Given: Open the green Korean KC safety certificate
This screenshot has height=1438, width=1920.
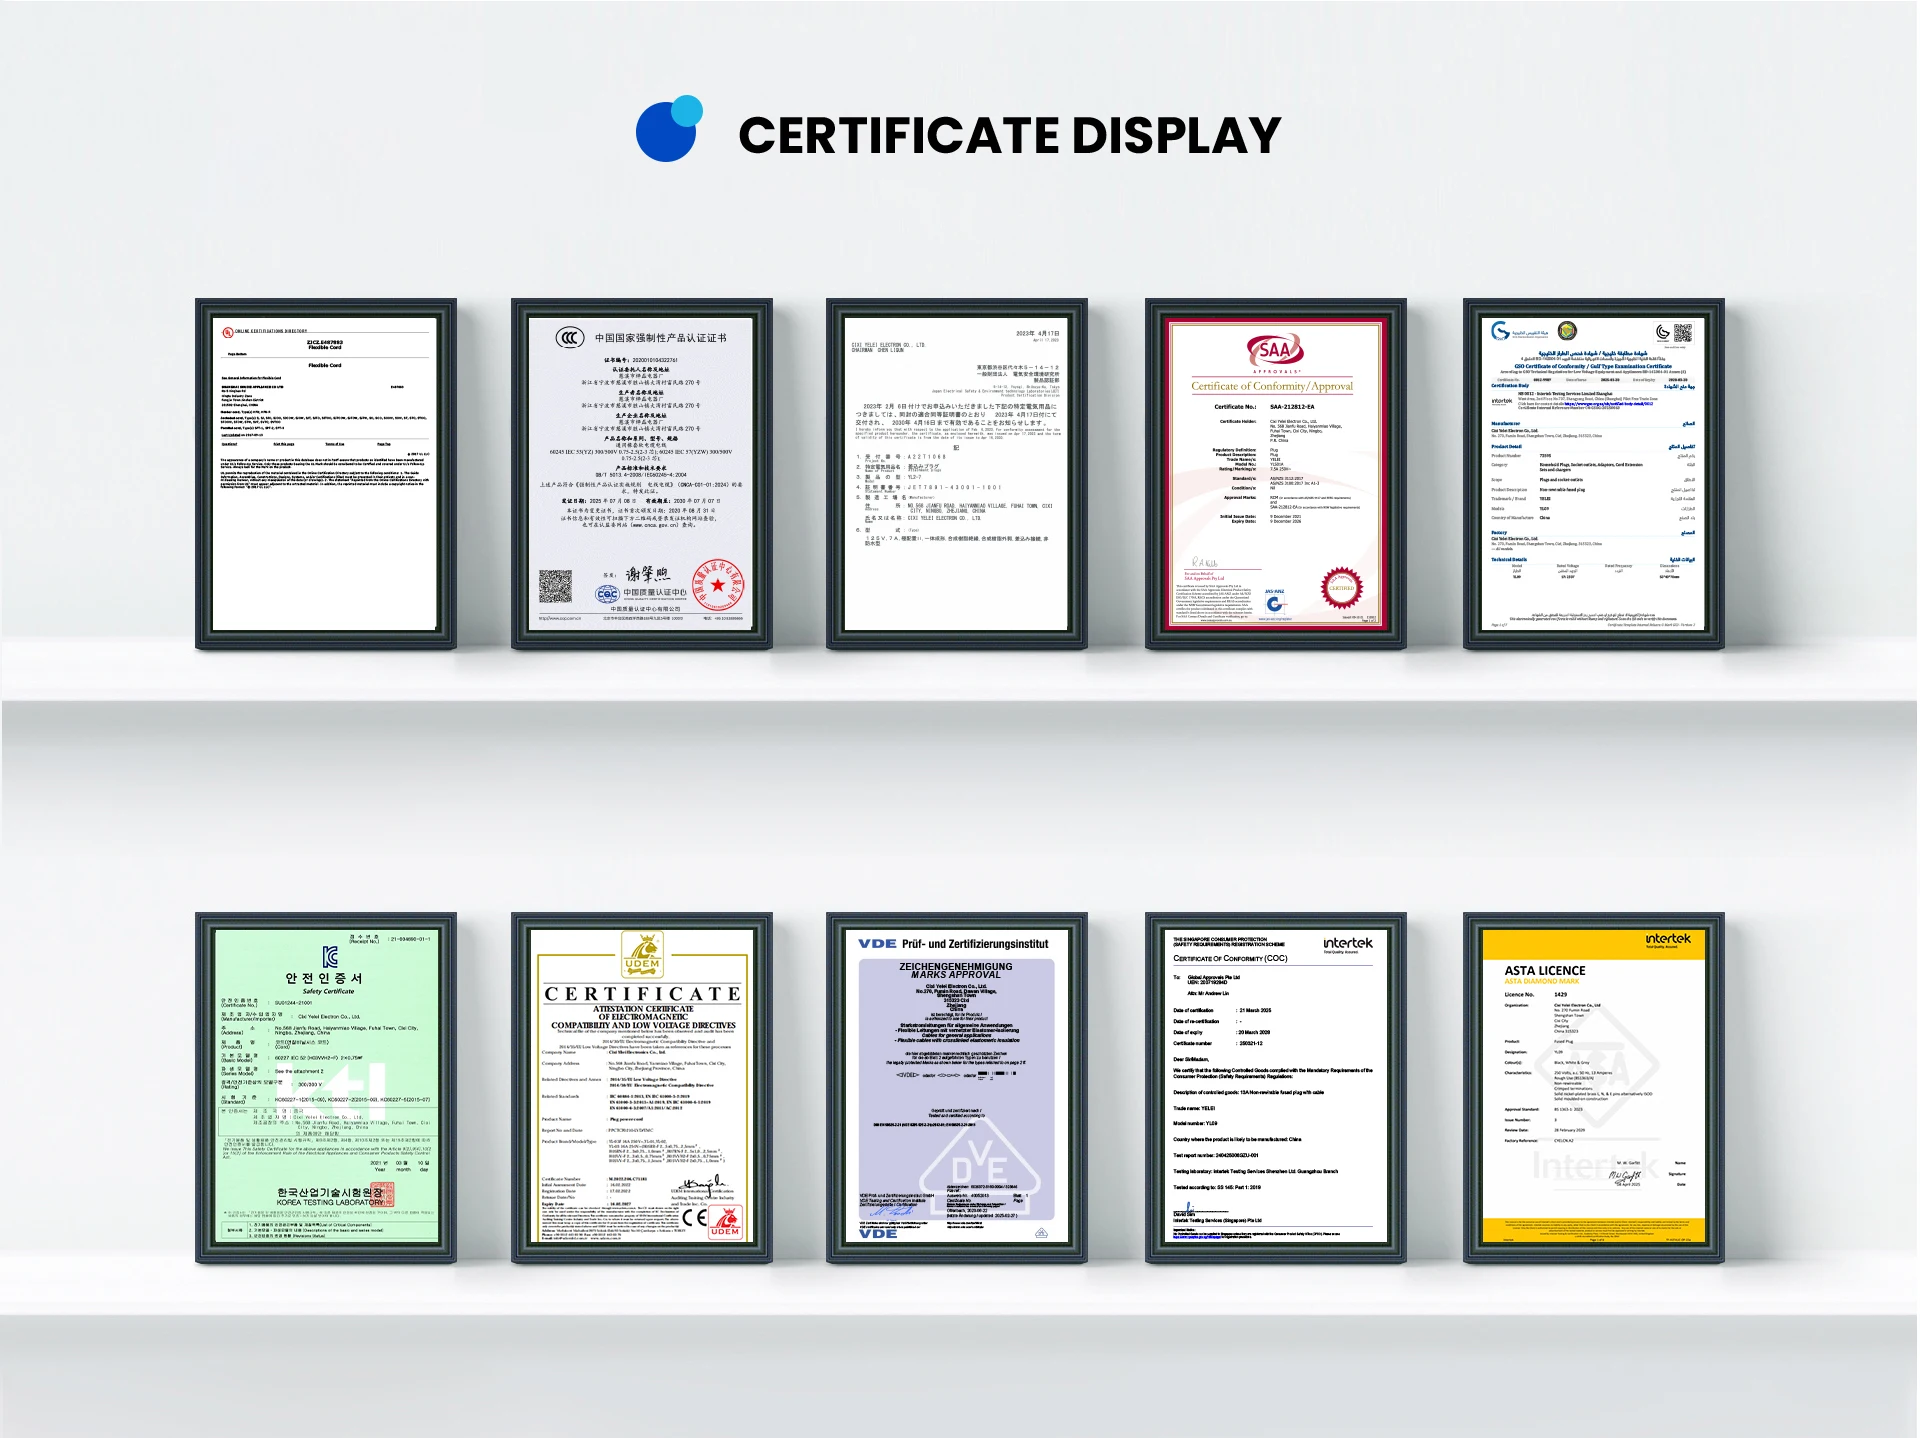Looking at the screenshot, I should click(x=326, y=1087).
